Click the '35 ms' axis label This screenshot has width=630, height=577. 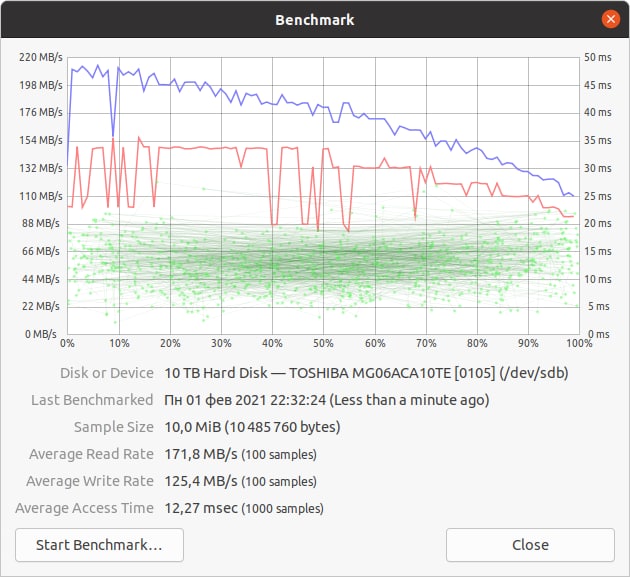598,140
